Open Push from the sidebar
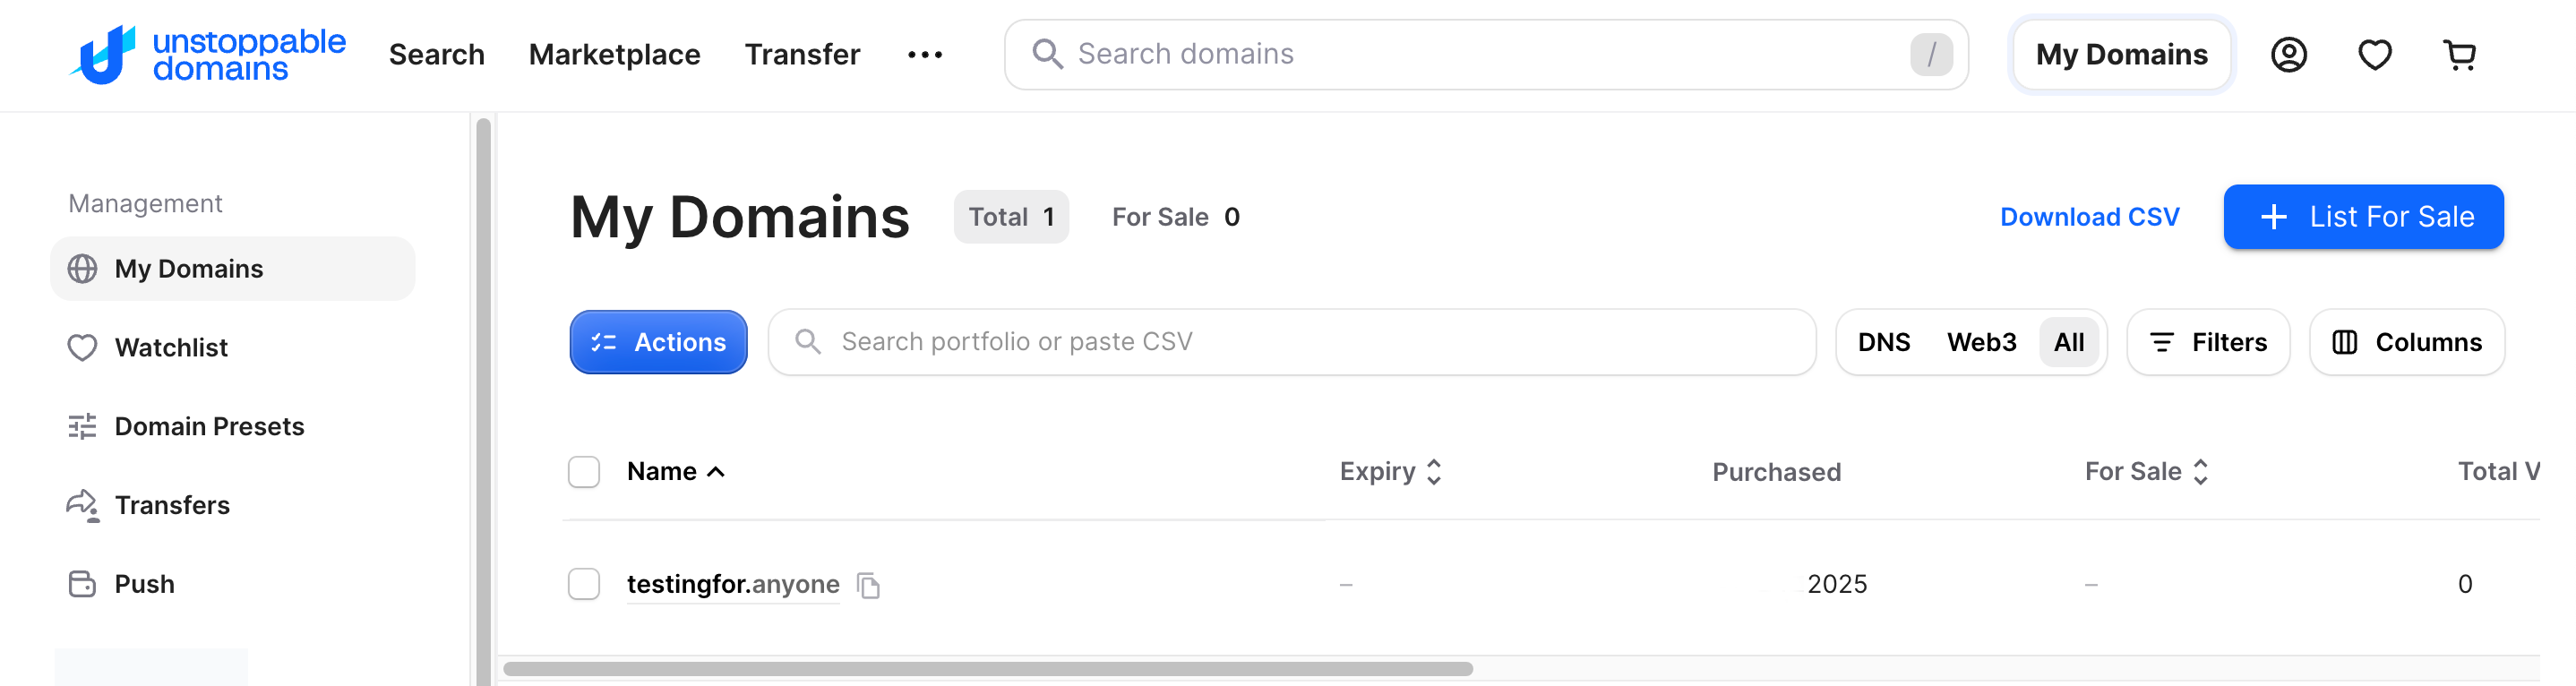 144,584
